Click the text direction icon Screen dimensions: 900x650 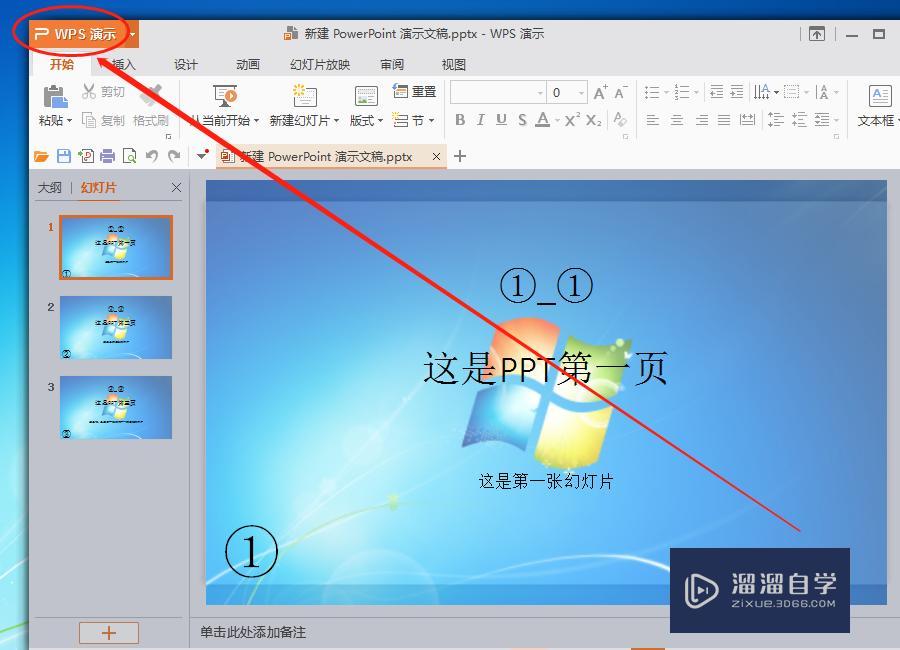pyautogui.click(x=762, y=92)
